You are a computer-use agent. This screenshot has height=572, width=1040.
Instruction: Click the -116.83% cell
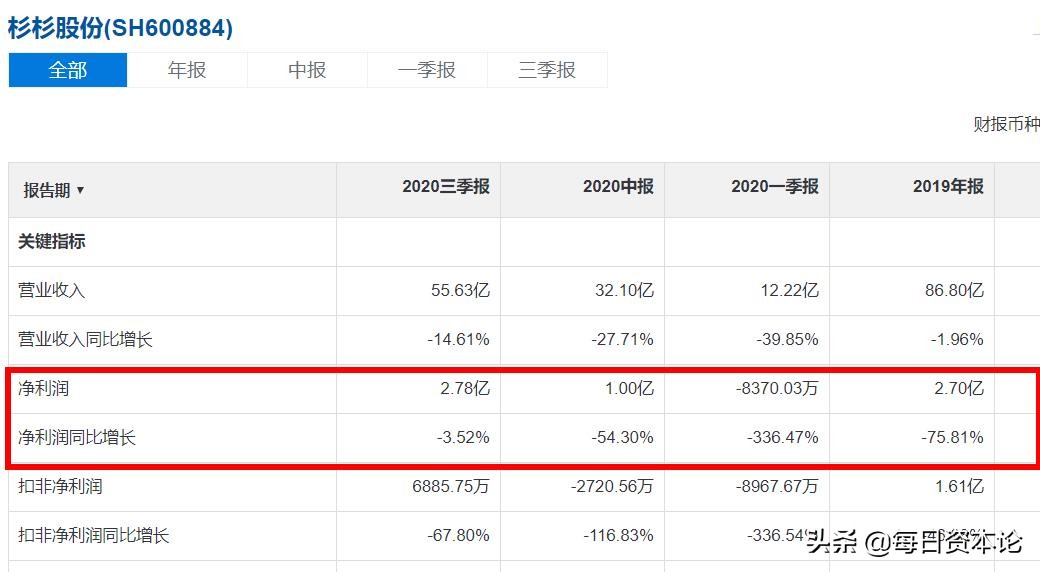coord(618,536)
